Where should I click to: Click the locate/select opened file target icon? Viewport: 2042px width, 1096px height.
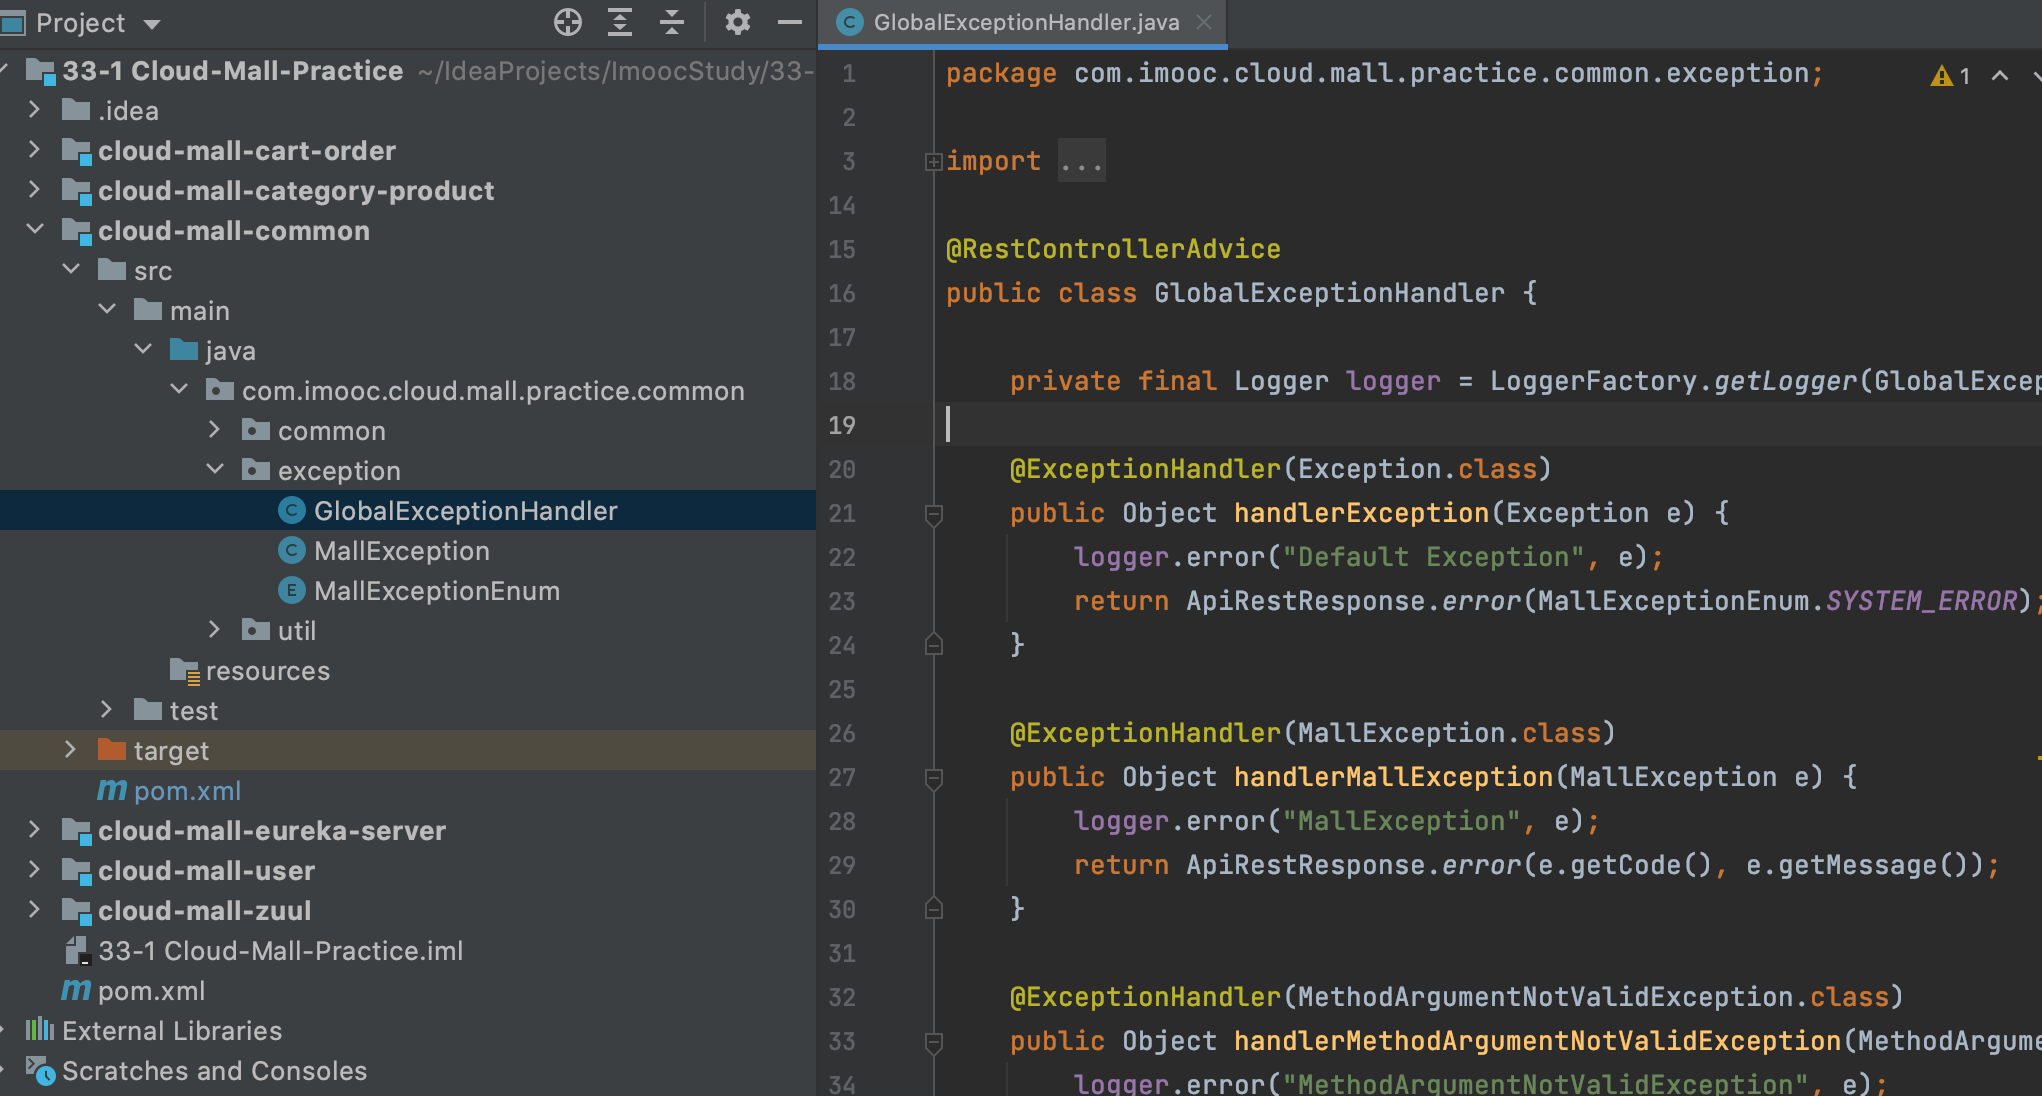(x=568, y=22)
